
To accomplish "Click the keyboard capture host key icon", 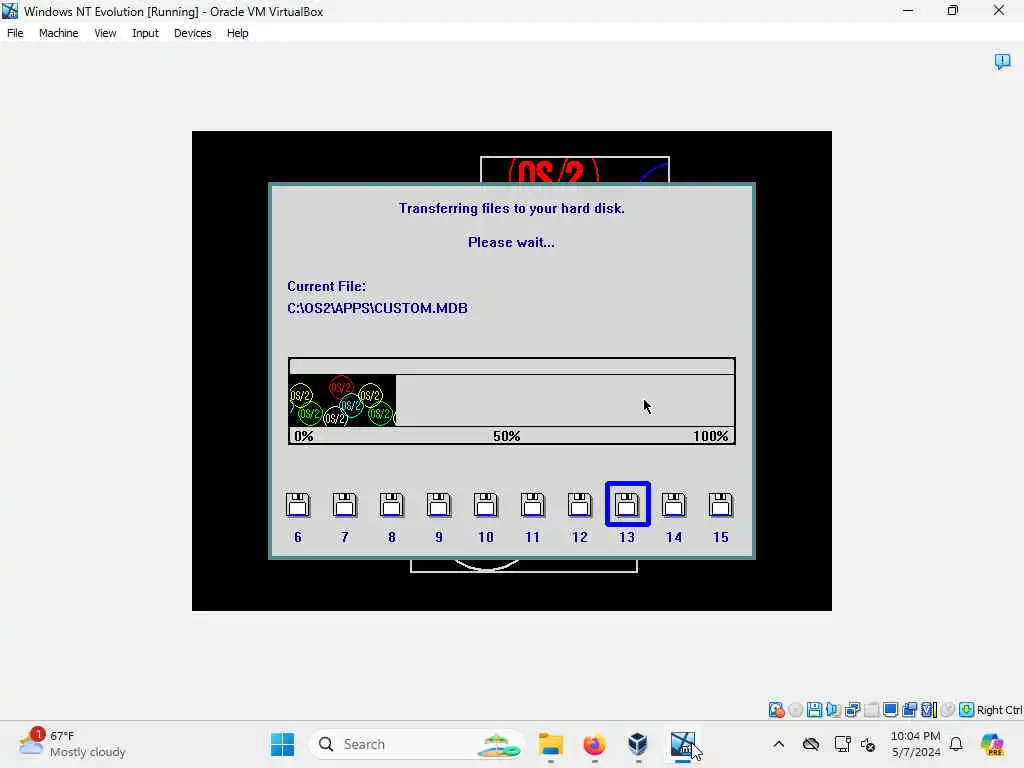I will [967, 710].
